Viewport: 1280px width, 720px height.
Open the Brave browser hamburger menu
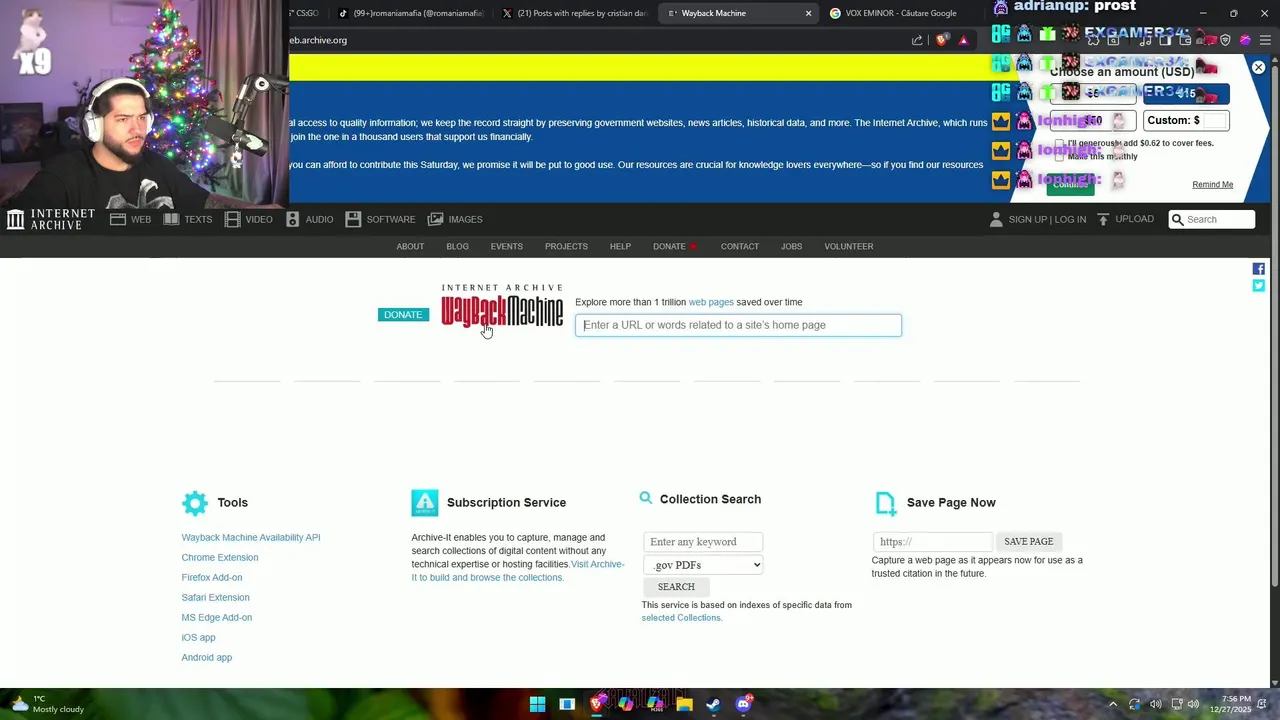coord(1265,40)
